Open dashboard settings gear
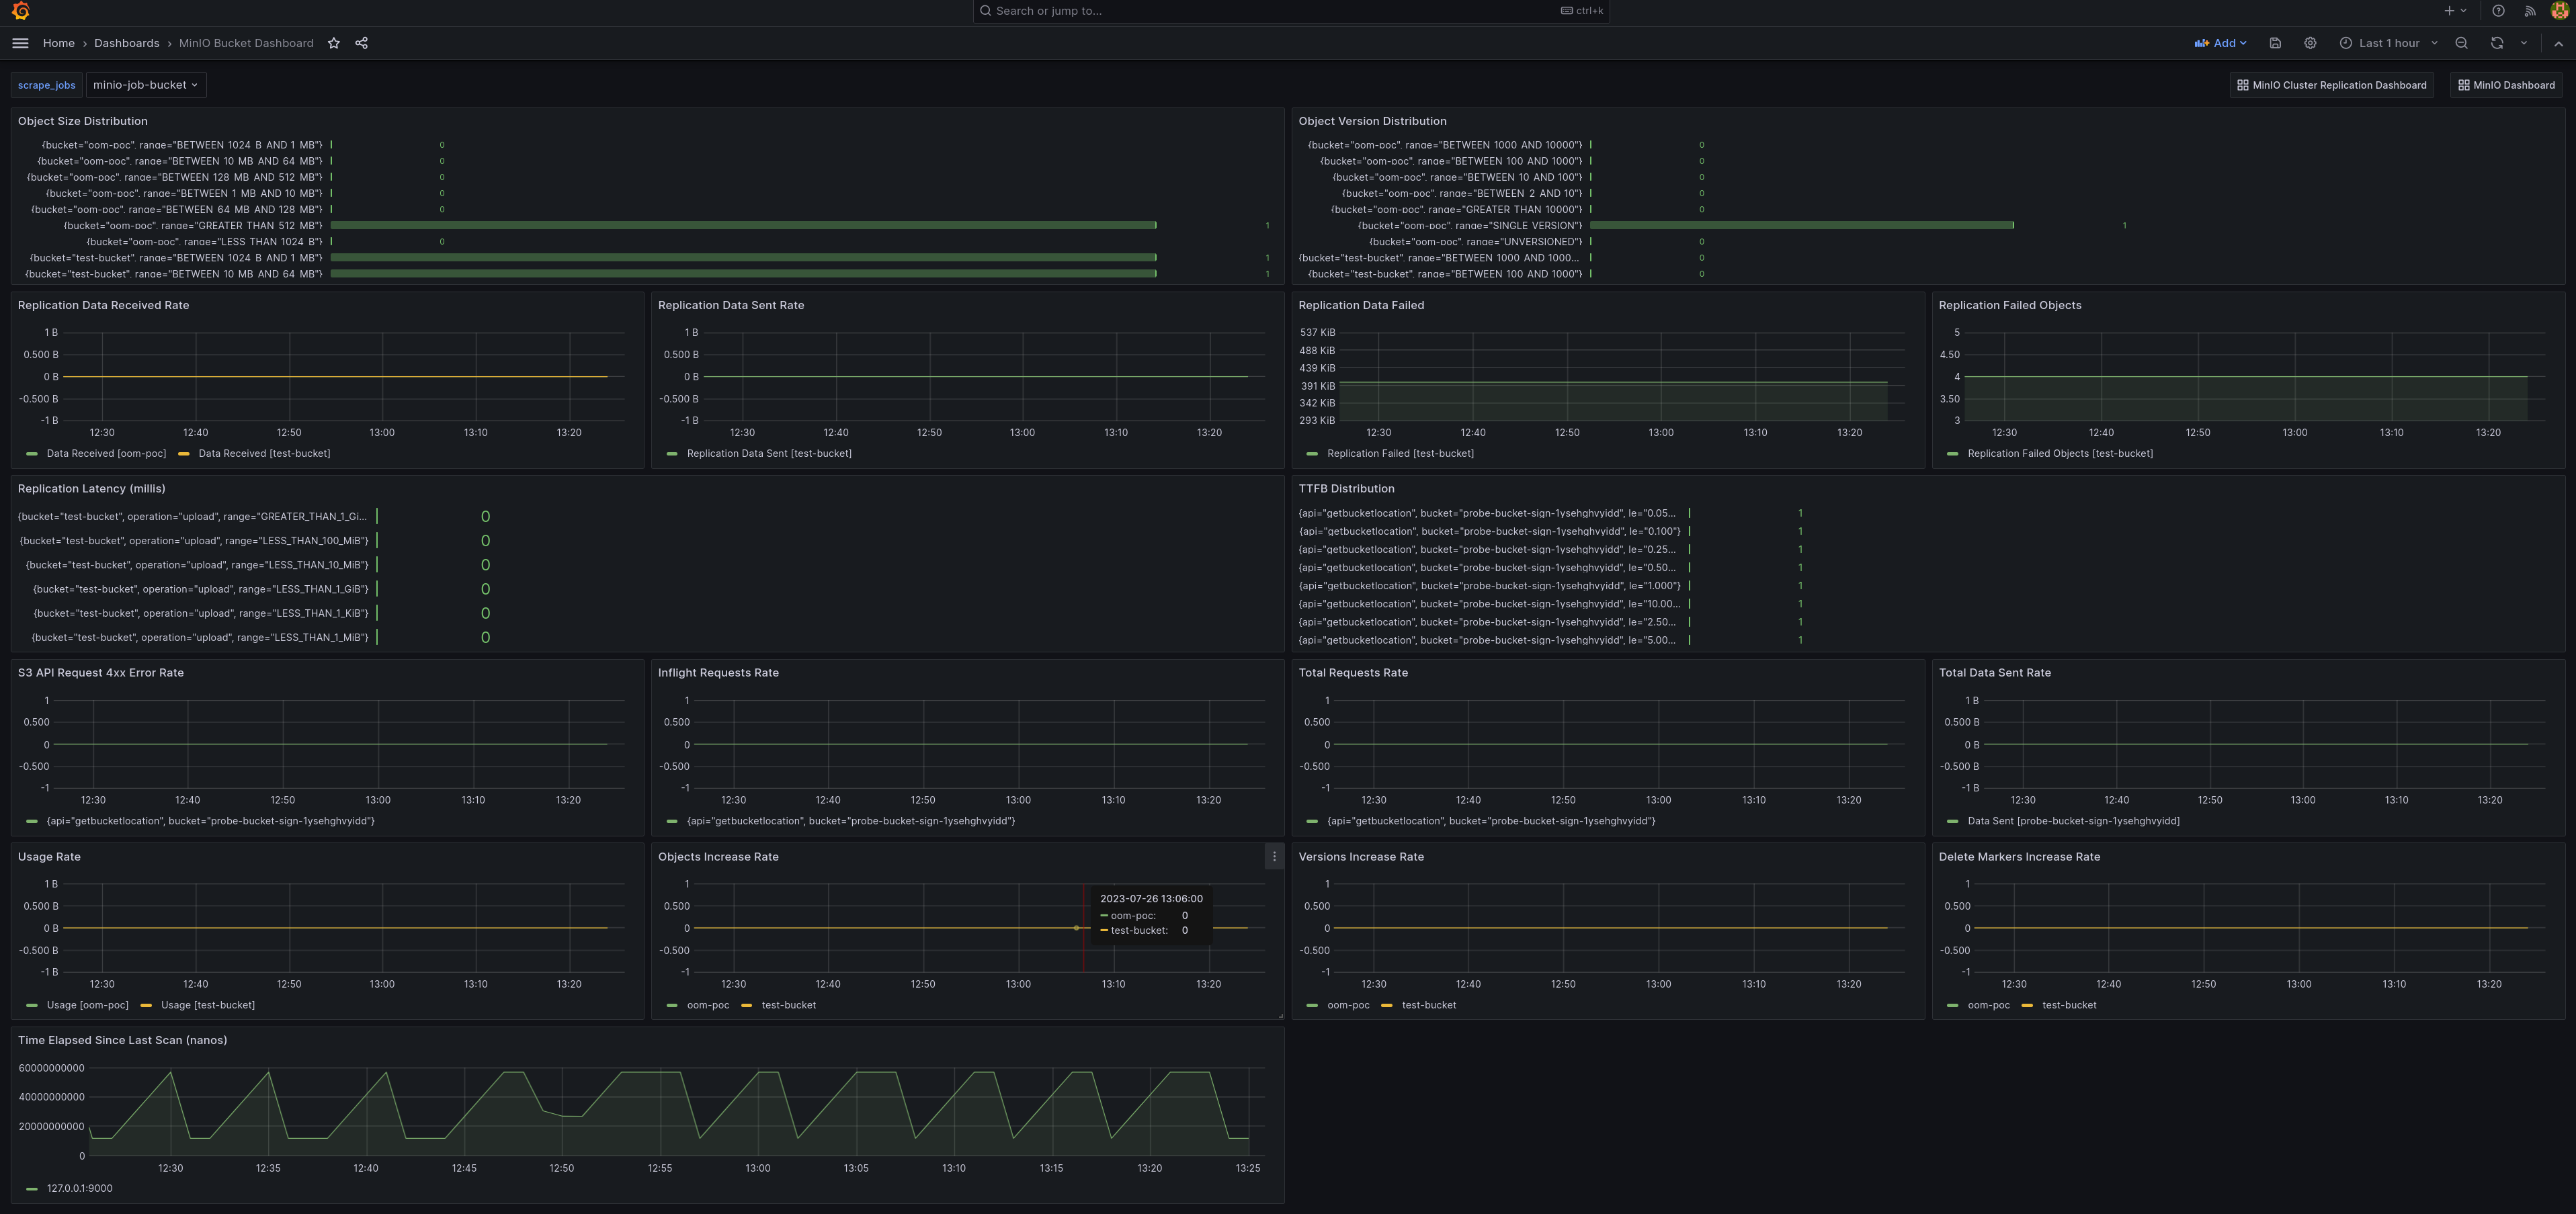This screenshot has width=2576, height=1214. 2310,43
